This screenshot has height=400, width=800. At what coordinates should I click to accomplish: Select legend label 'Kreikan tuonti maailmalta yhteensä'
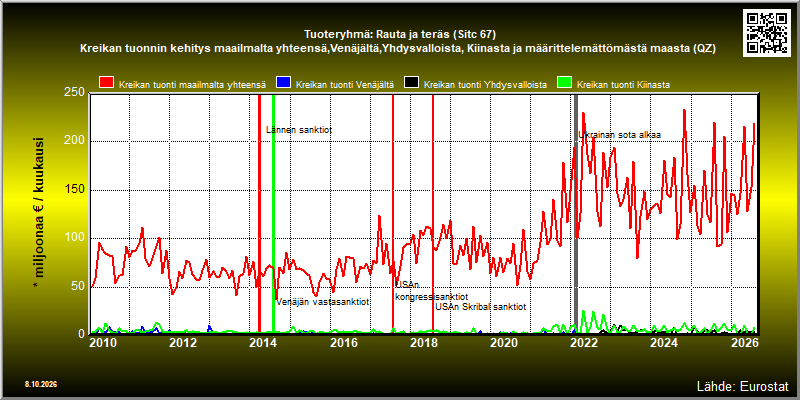[192, 85]
